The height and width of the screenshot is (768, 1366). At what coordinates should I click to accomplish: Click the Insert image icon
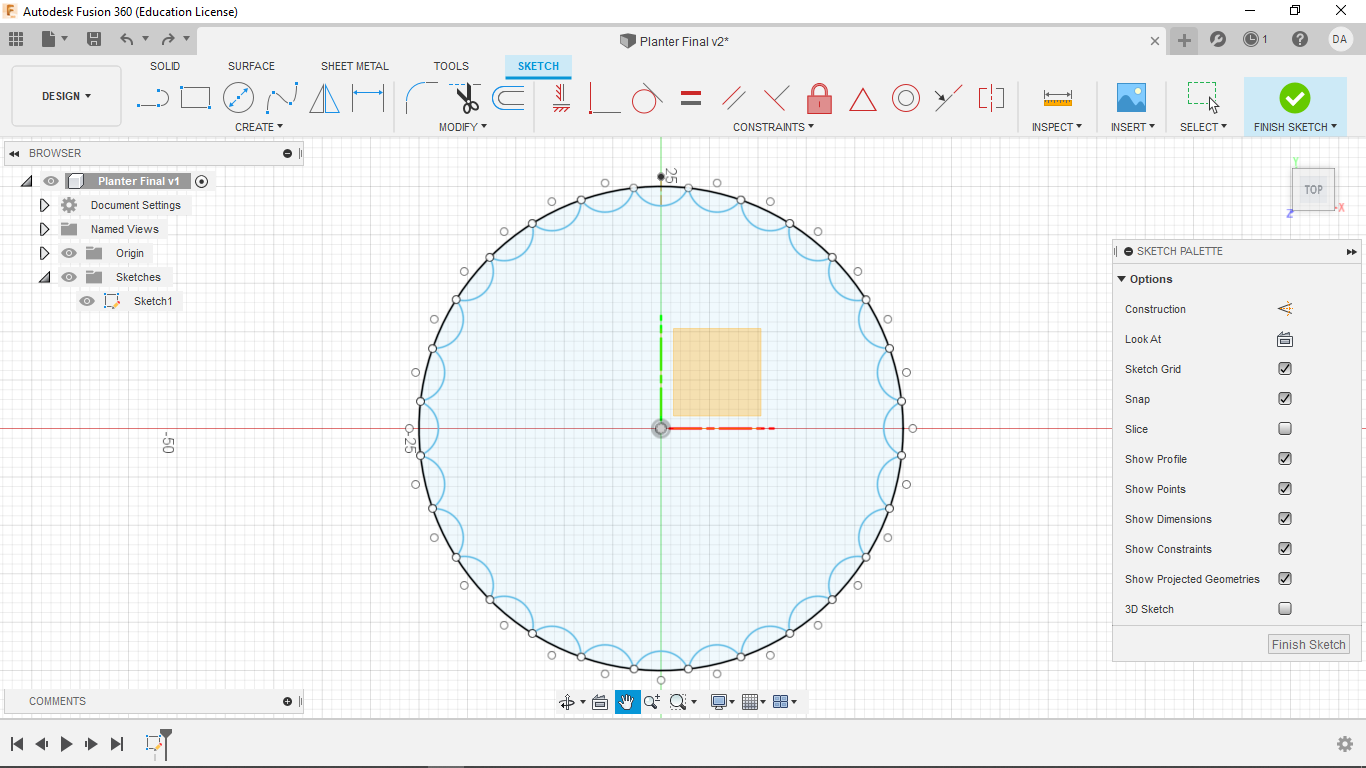coord(1131,98)
